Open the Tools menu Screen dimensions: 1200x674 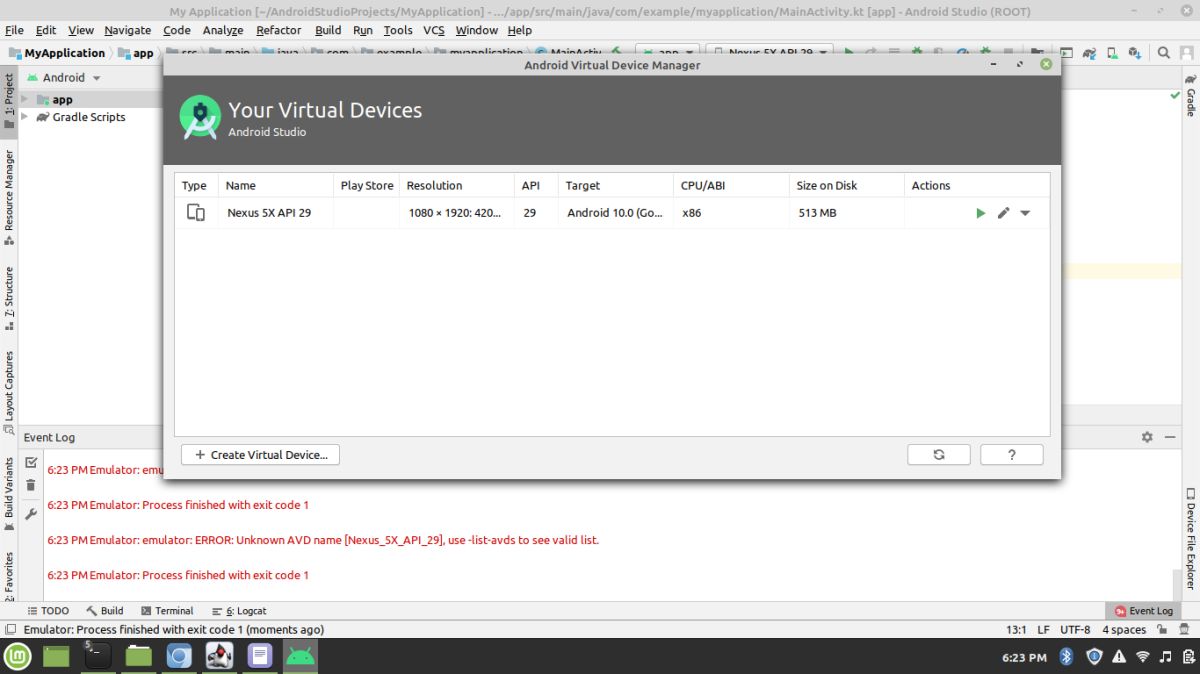pyautogui.click(x=398, y=30)
